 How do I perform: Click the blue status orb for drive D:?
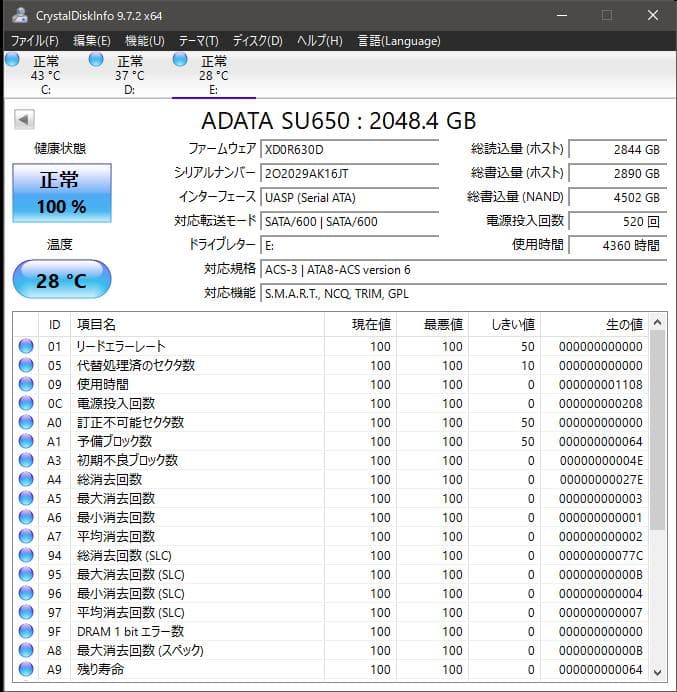pos(96,60)
